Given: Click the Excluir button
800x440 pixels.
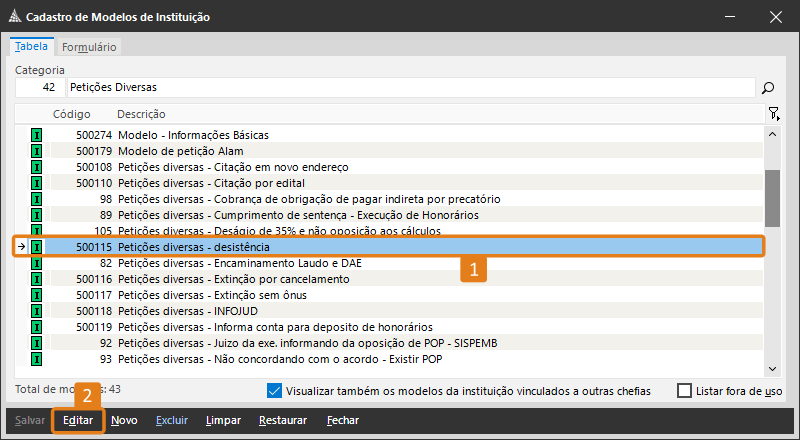Looking at the screenshot, I should 171,421.
